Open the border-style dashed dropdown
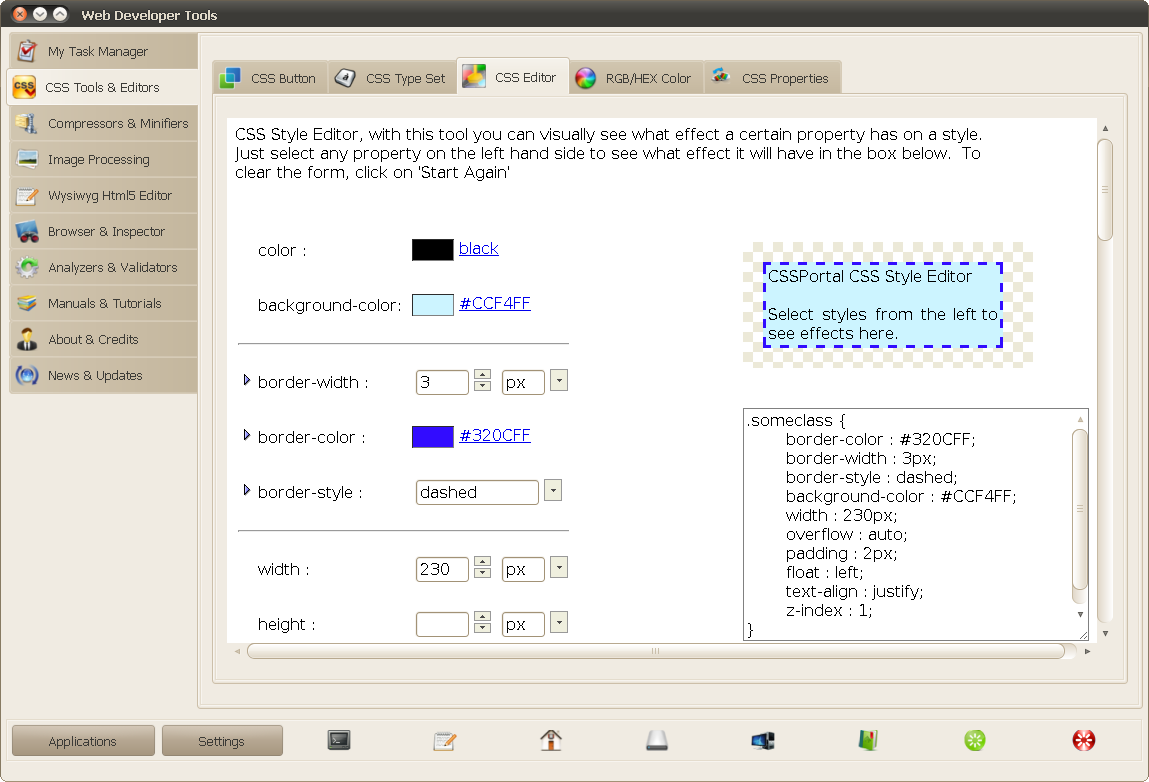1149x782 pixels. click(553, 490)
